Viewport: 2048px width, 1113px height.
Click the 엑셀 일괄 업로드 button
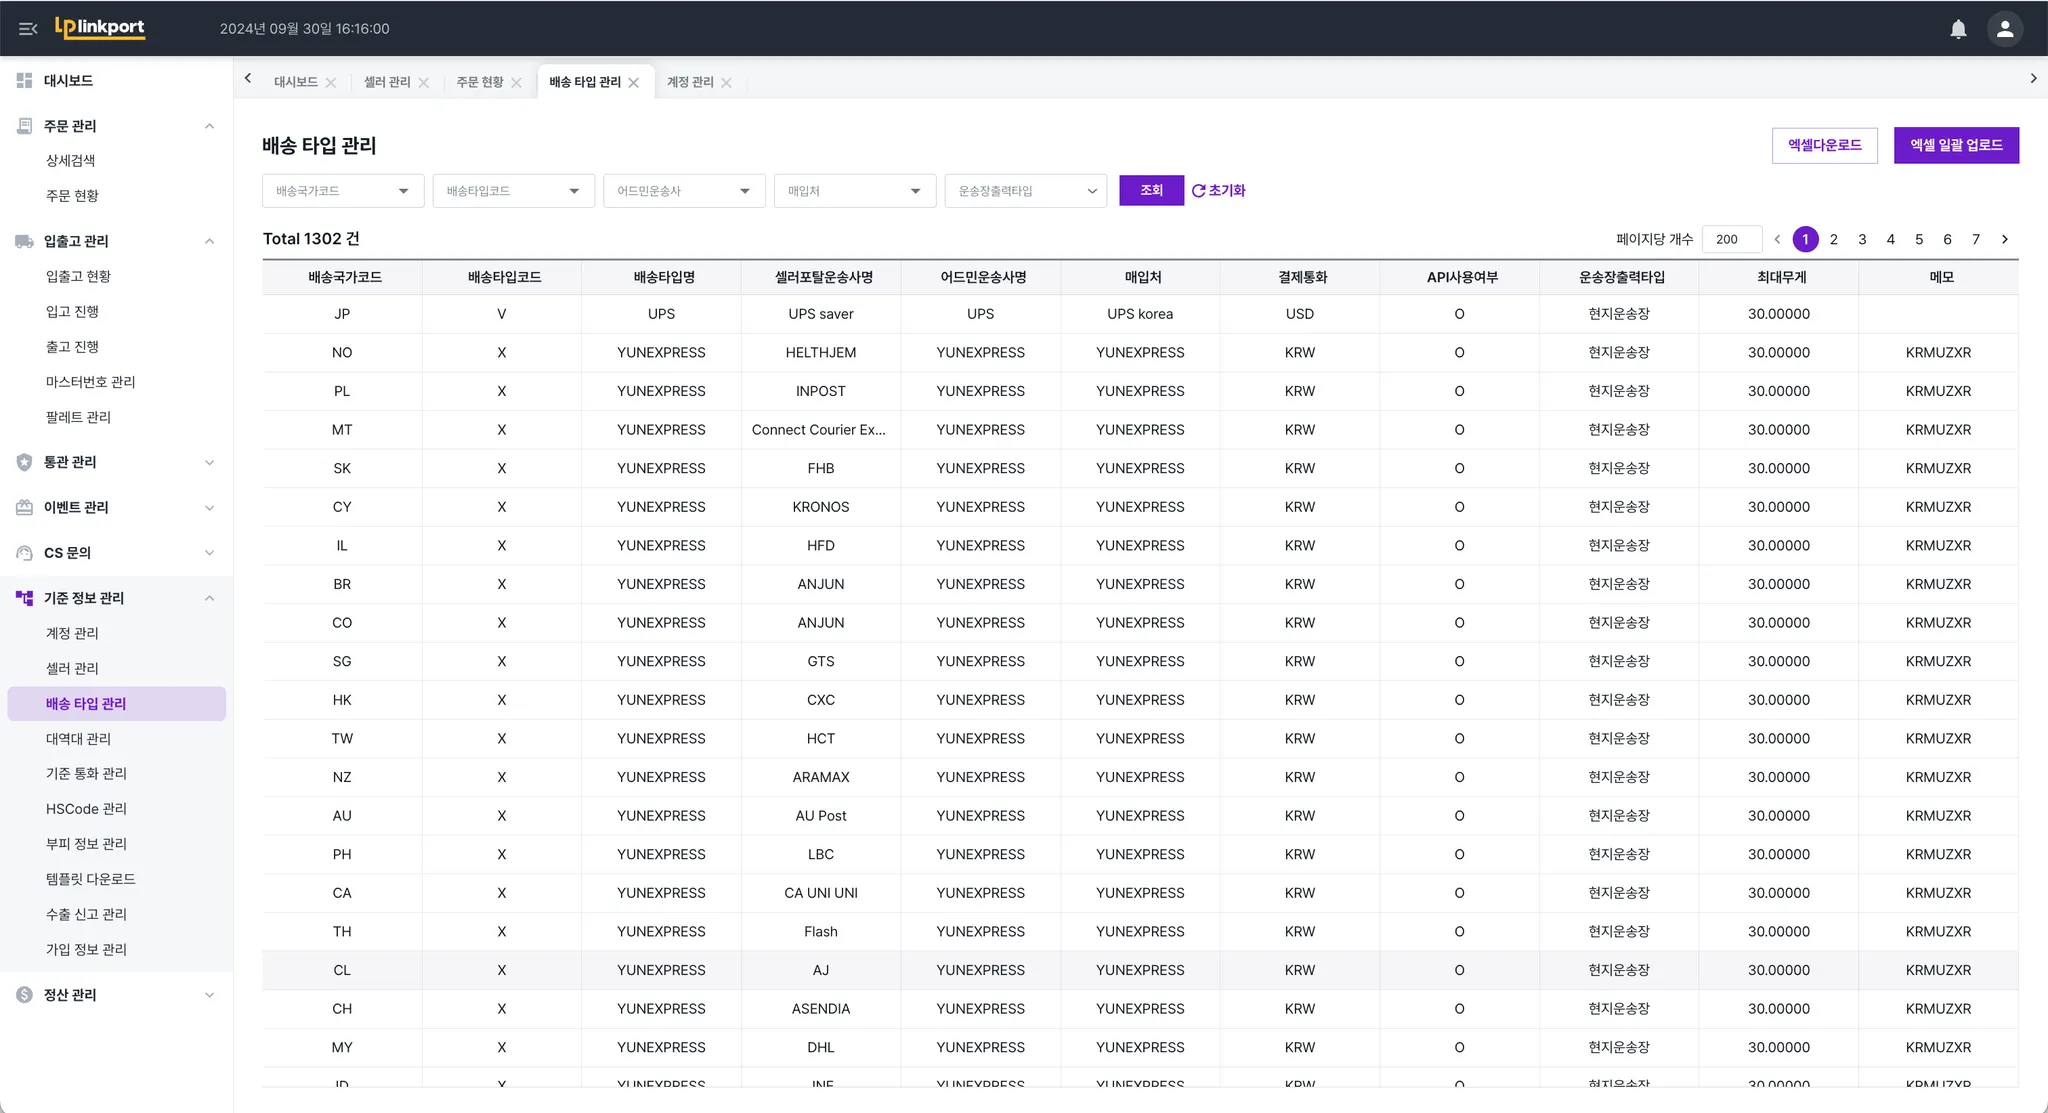1955,145
